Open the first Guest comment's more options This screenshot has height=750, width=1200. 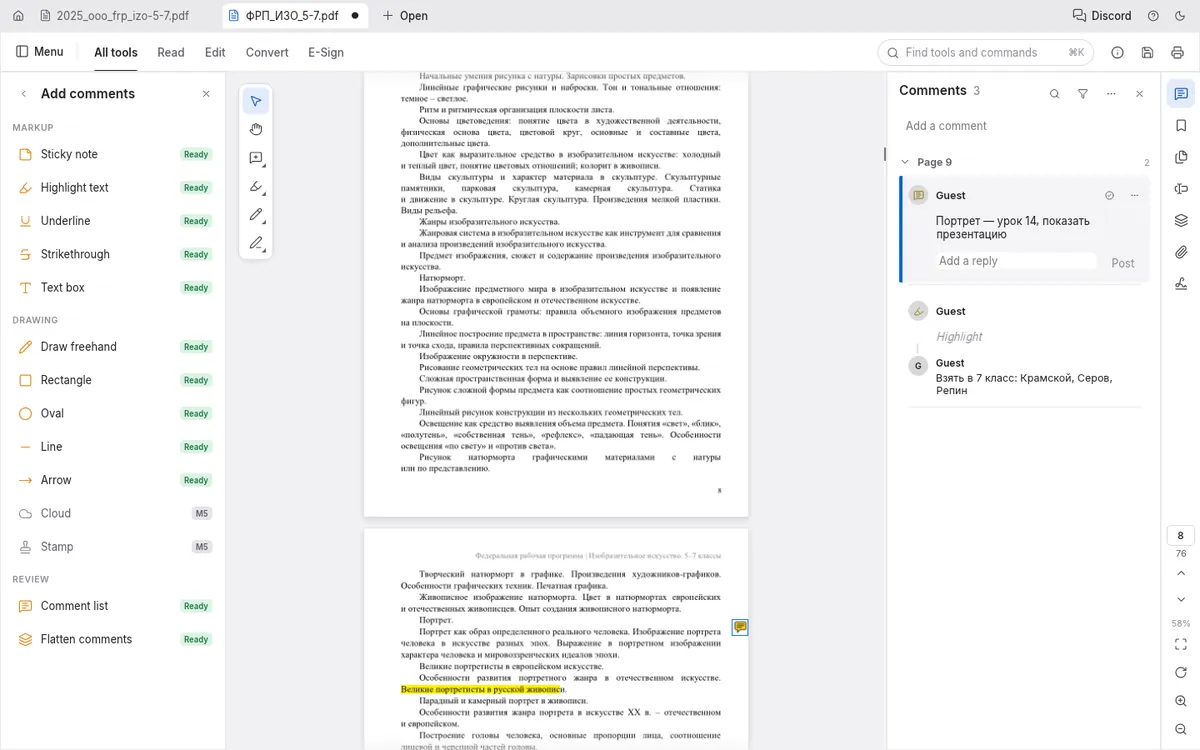[x=1134, y=195]
